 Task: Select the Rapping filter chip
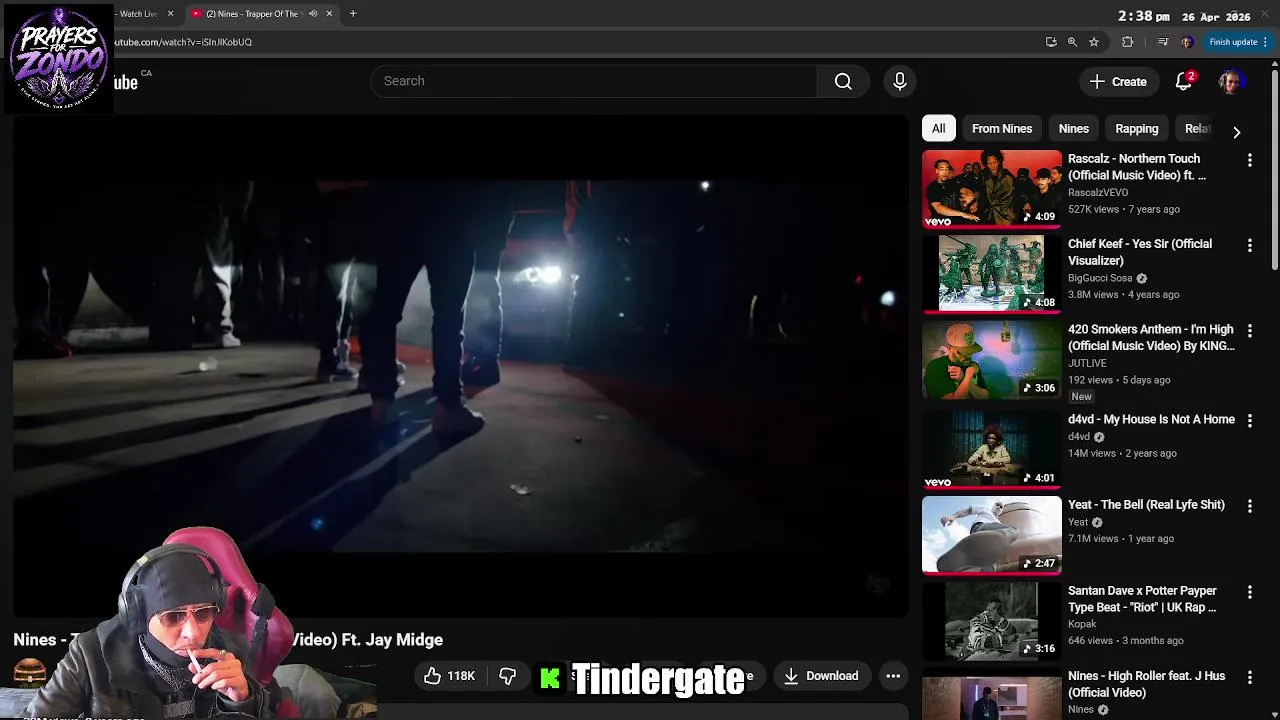click(1137, 128)
